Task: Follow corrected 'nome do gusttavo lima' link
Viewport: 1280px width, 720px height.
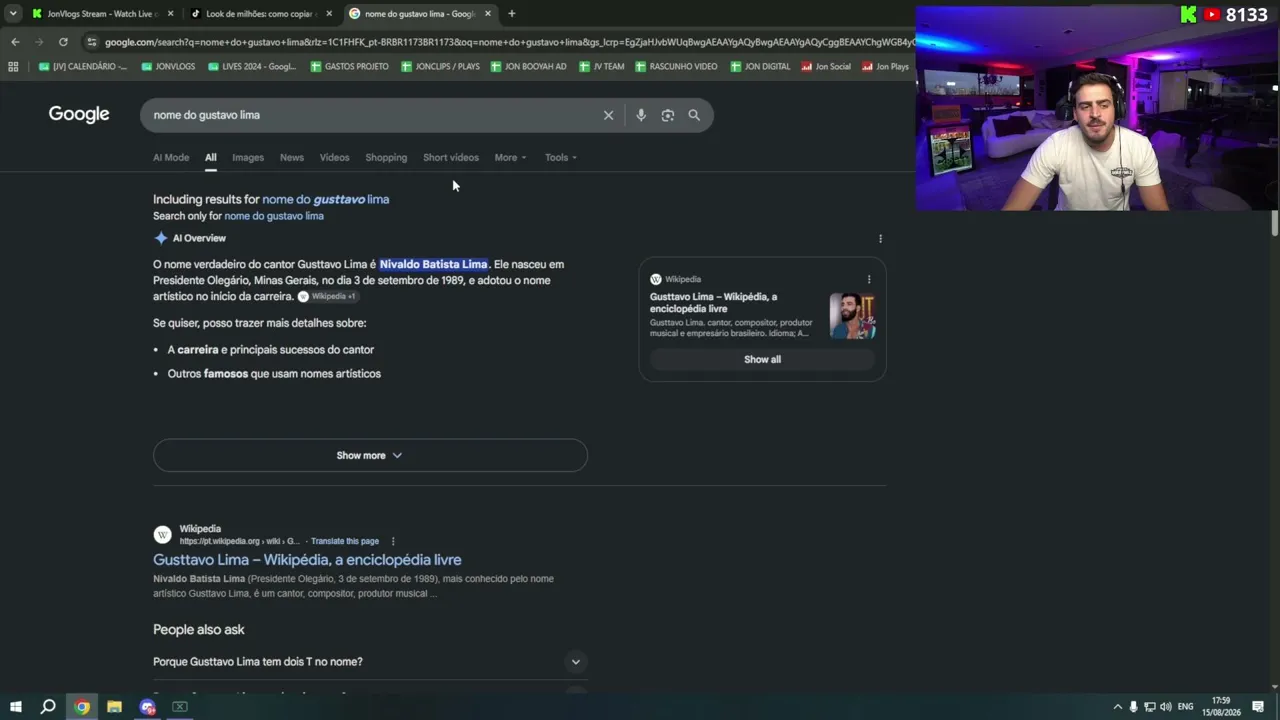Action: [x=326, y=199]
